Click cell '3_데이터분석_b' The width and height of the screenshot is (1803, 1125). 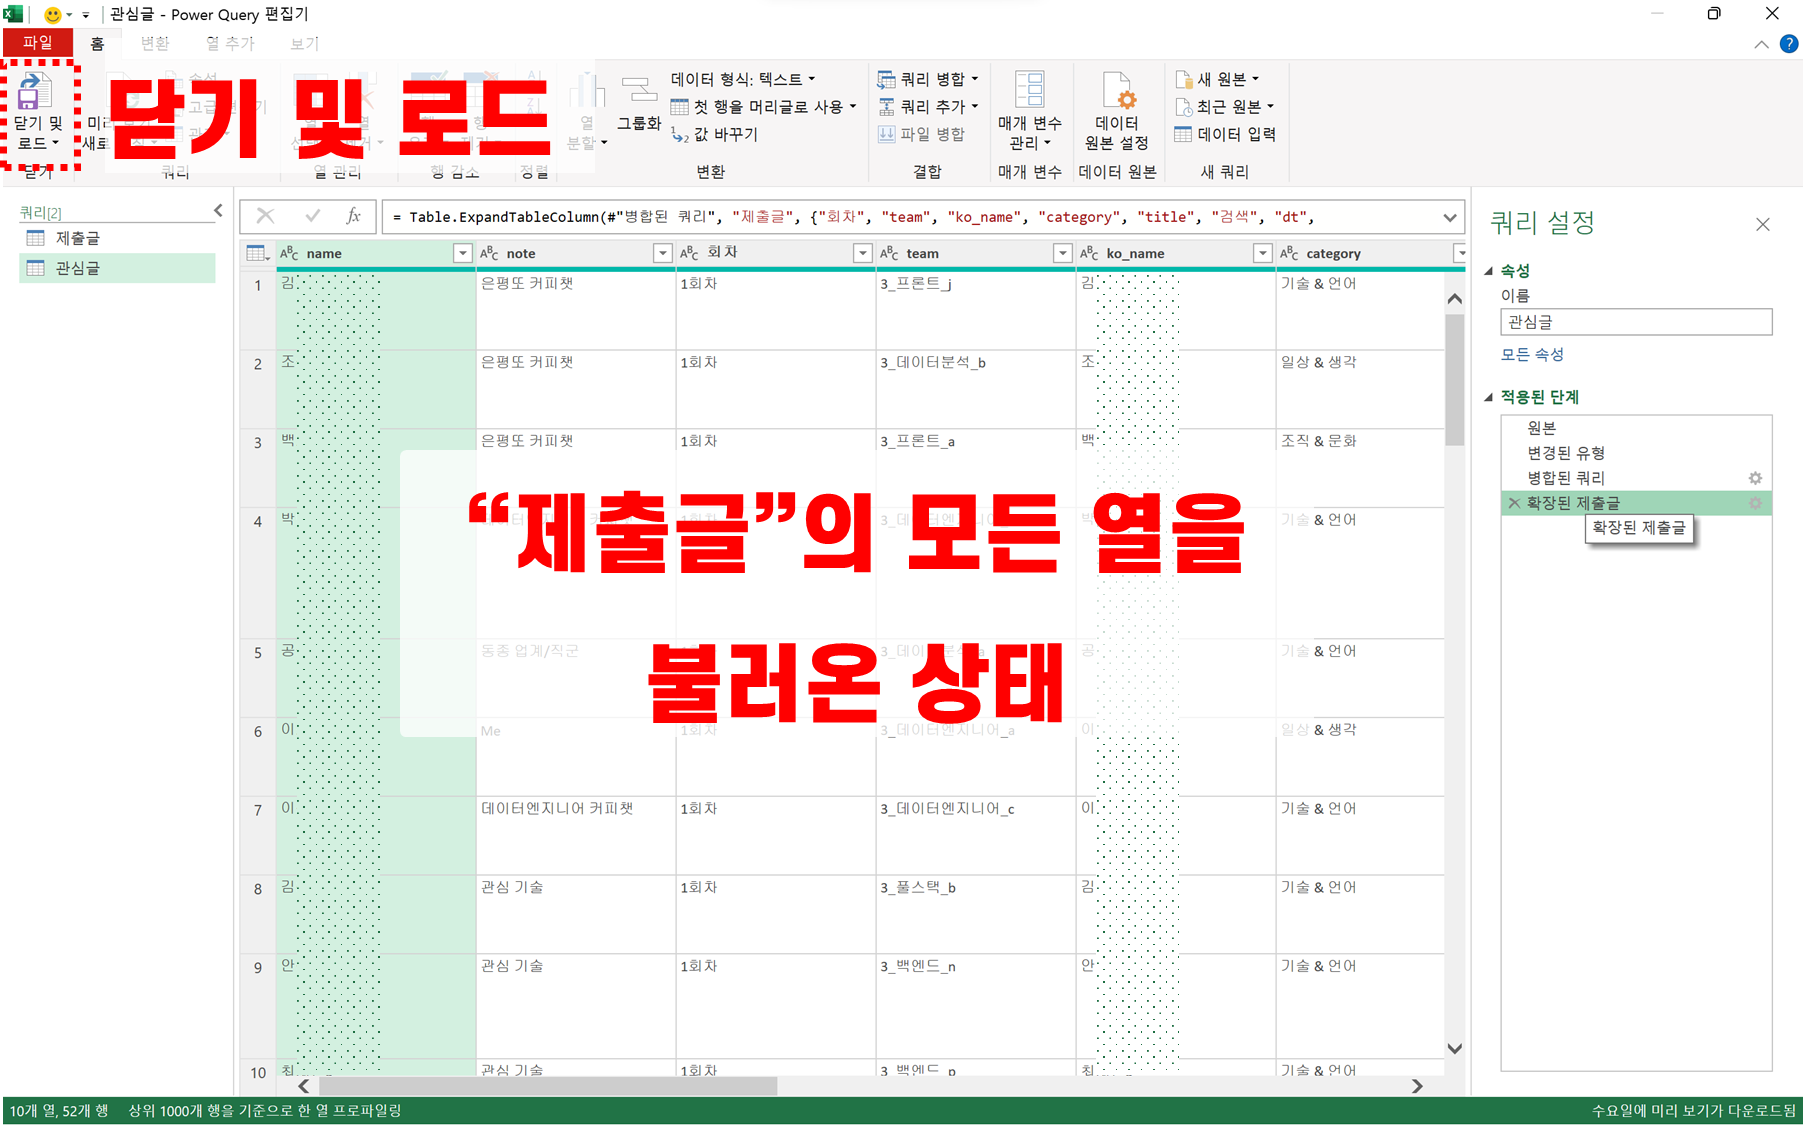(x=975, y=389)
